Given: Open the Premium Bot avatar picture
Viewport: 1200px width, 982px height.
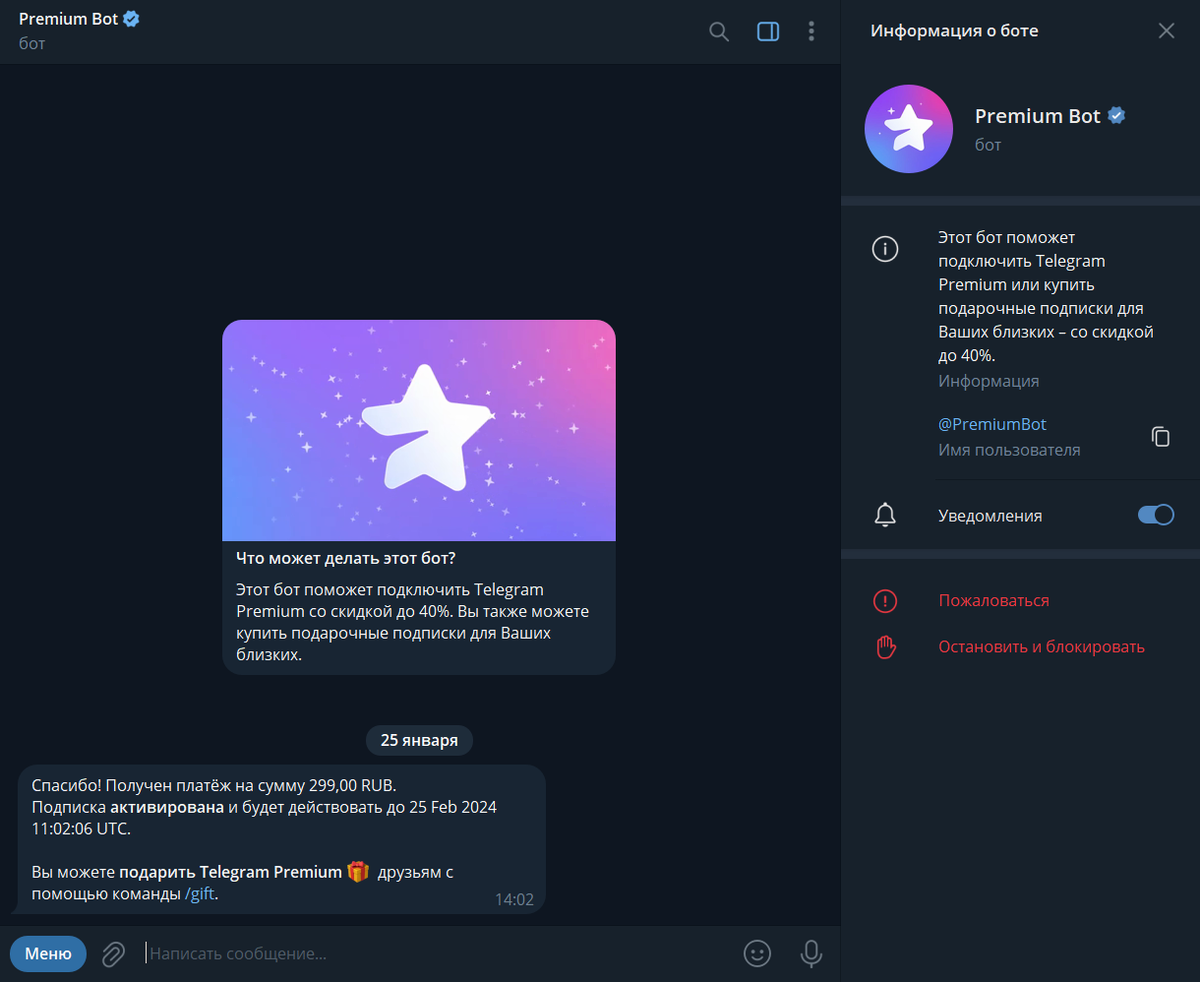Looking at the screenshot, I should pyautogui.click(x=908, y=129).
